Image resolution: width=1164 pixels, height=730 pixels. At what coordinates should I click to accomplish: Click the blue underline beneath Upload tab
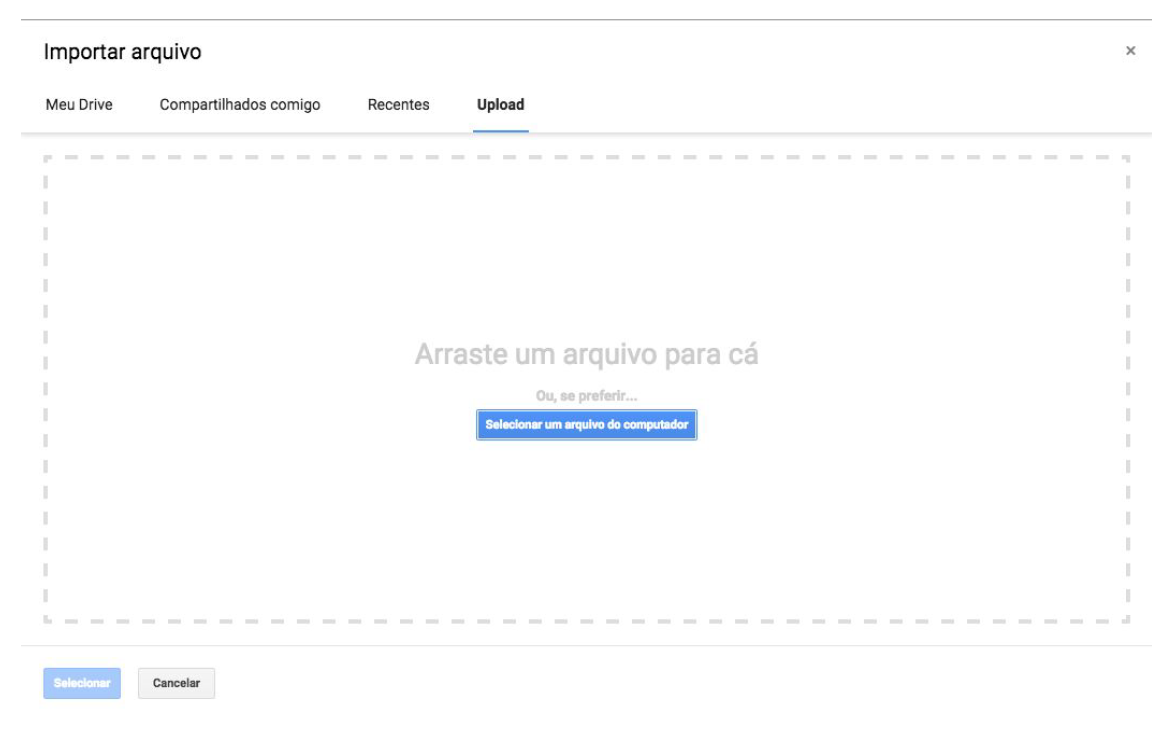click(x=501, y=131)
